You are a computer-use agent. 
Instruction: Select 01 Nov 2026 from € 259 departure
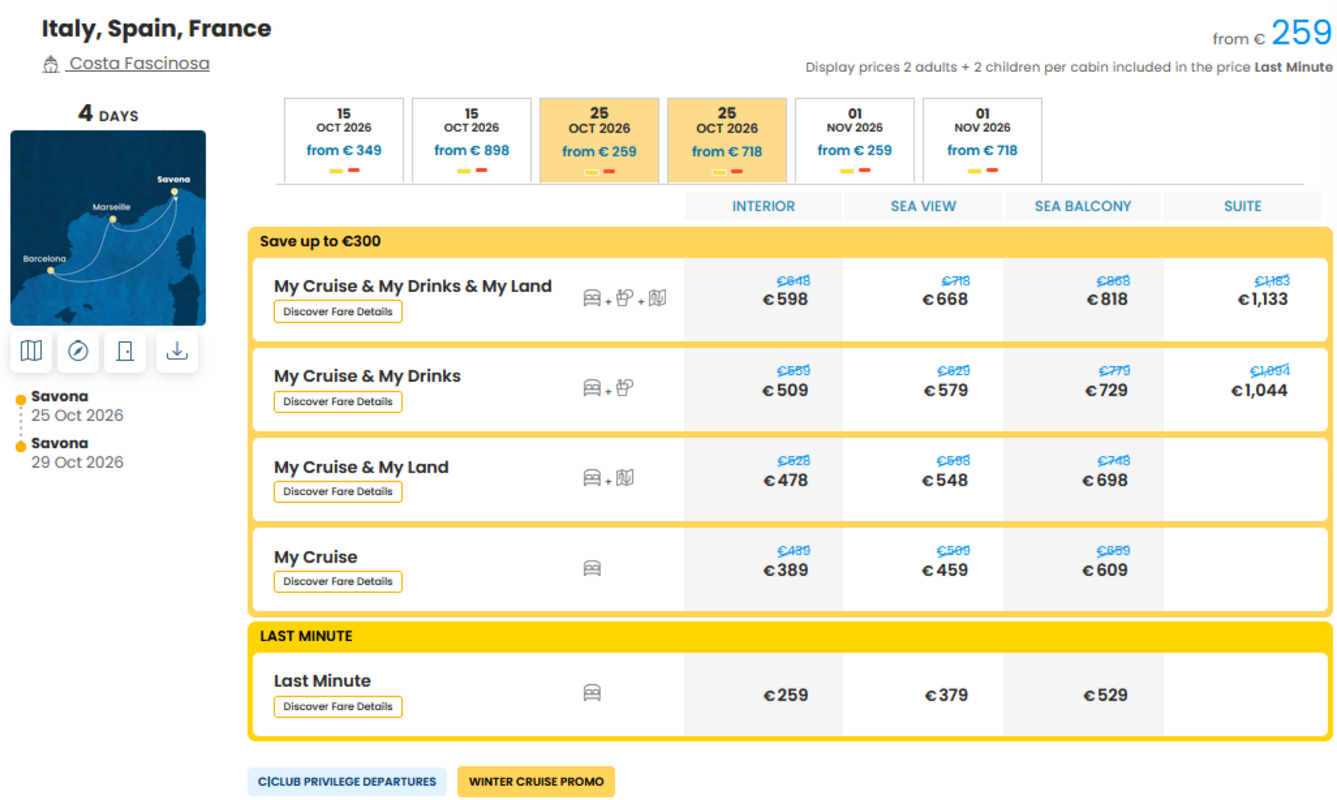pos(854,140)
